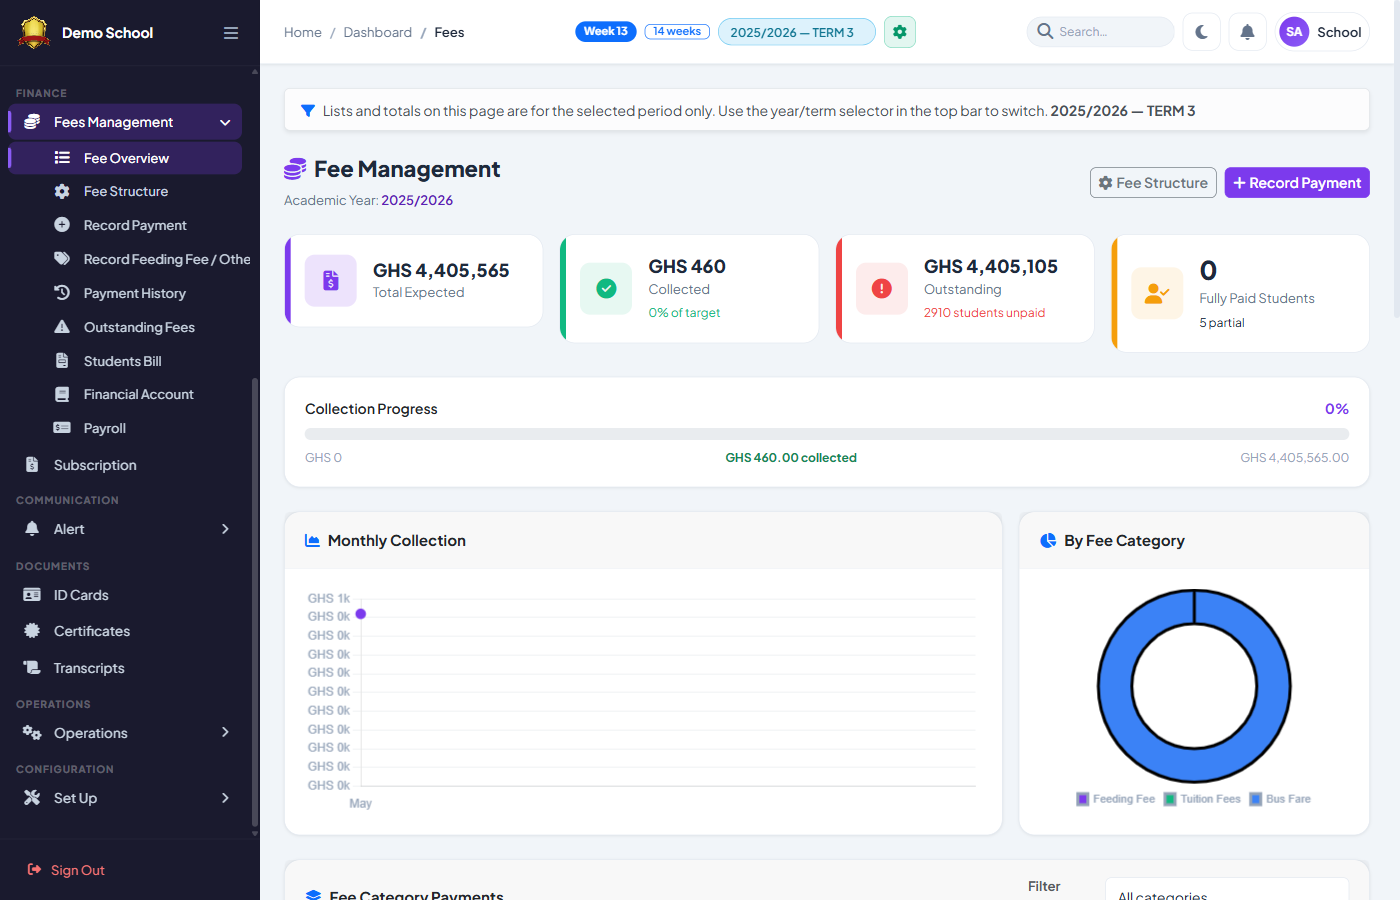Image resolution: width=1400 pixels, height=900 pixels.
Task: Expand the Set Up submenu
Action: [x=225, y=798]
